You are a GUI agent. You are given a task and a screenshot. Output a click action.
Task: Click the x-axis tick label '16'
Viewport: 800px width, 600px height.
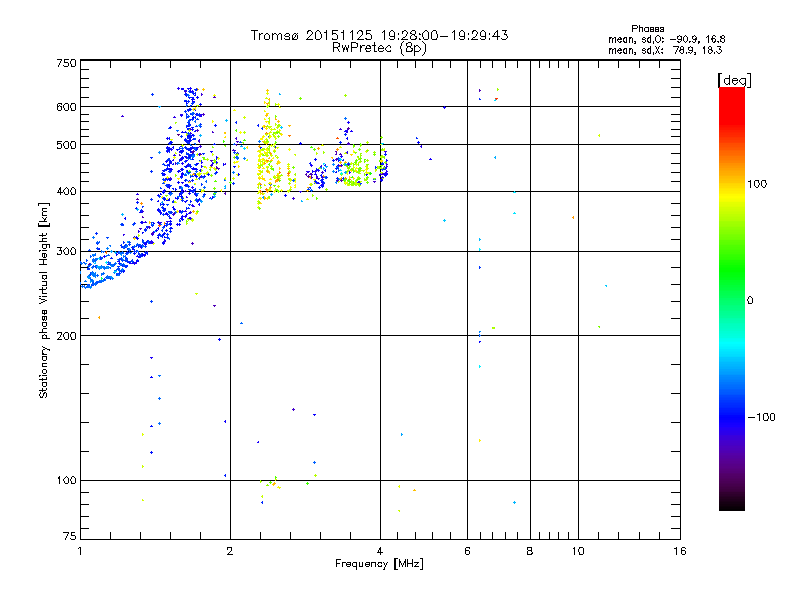[x=680, y=551]
